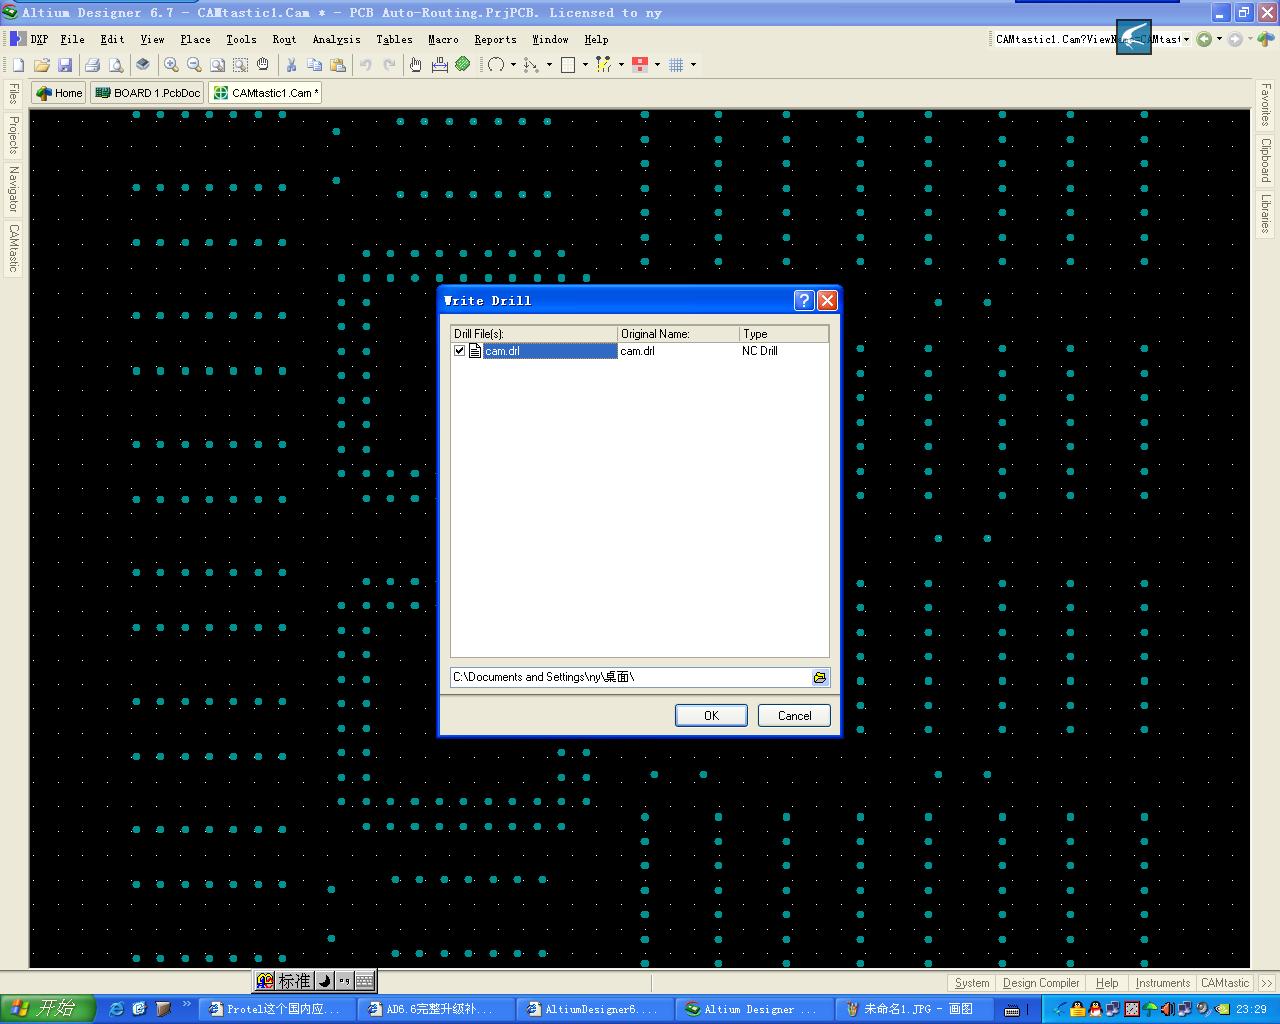Open a file using the folder icon
The image size is (1280, 1024).
click(x=42, y=65)
